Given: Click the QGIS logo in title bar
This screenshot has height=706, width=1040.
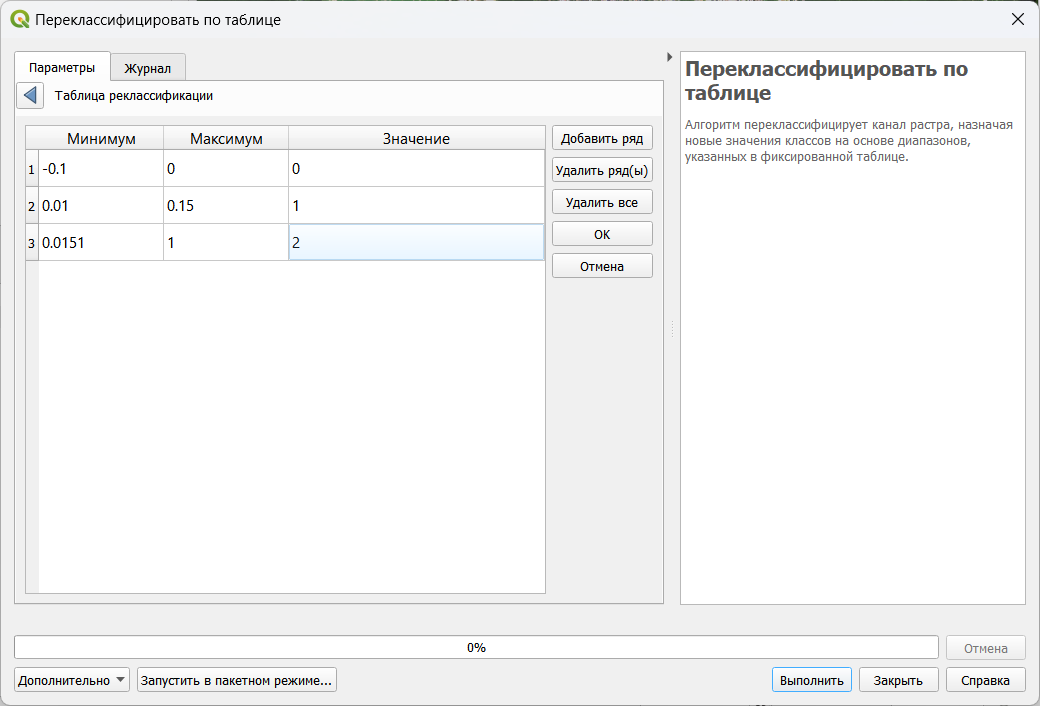Looking at the screenshot, I should tap(19, 19).
